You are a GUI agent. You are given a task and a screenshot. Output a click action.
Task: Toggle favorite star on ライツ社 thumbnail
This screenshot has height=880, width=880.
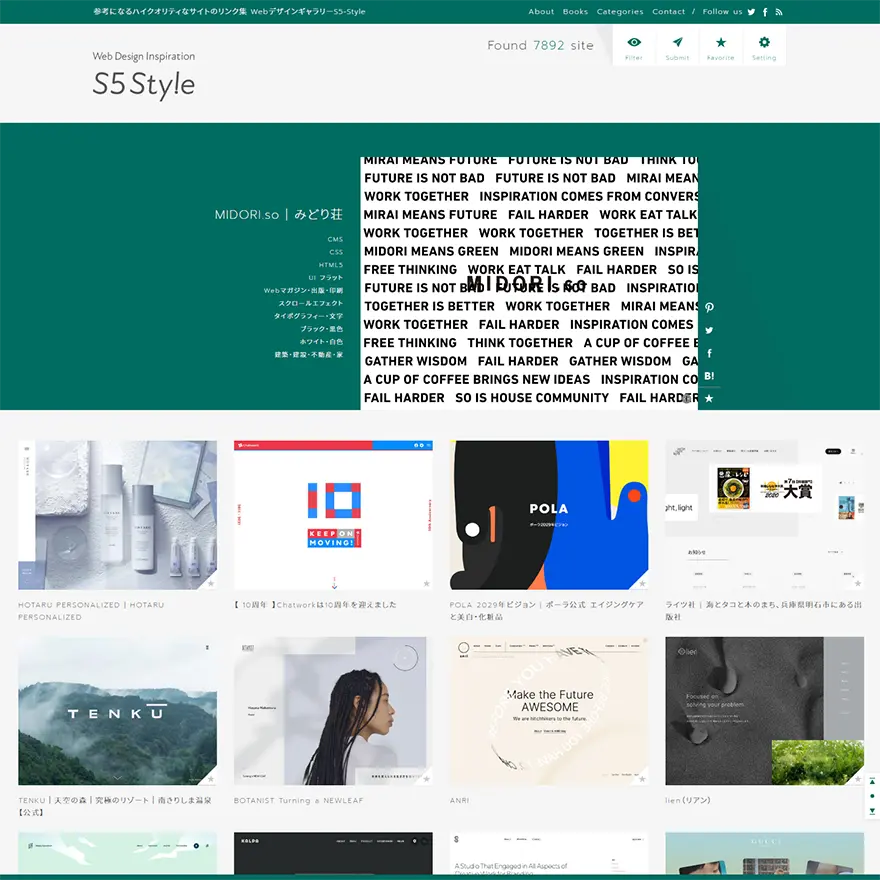[x=858, y=584]
